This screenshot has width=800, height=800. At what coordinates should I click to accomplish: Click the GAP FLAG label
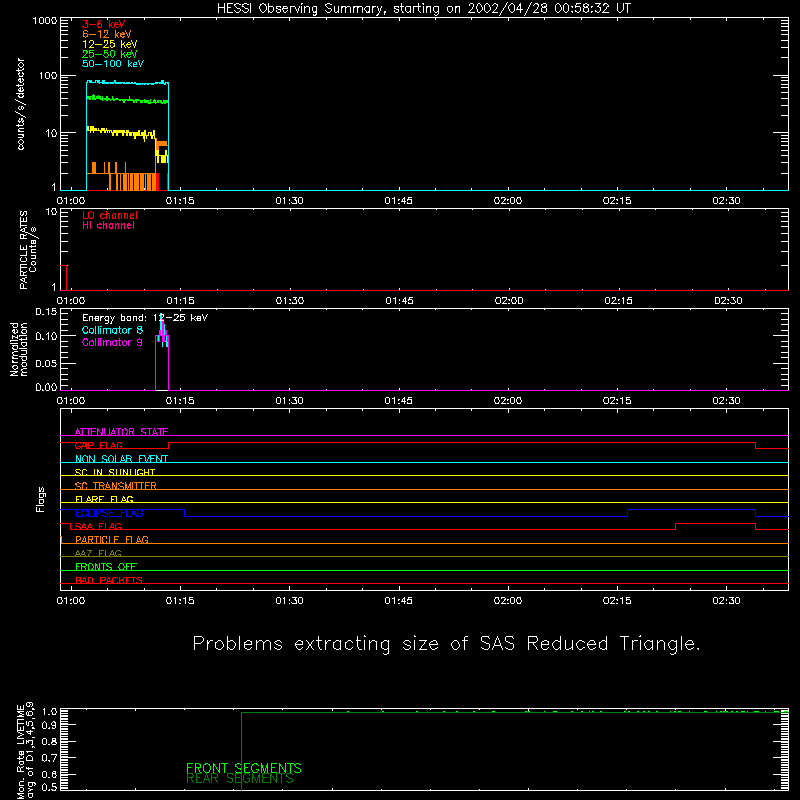[x=98, y=445]
